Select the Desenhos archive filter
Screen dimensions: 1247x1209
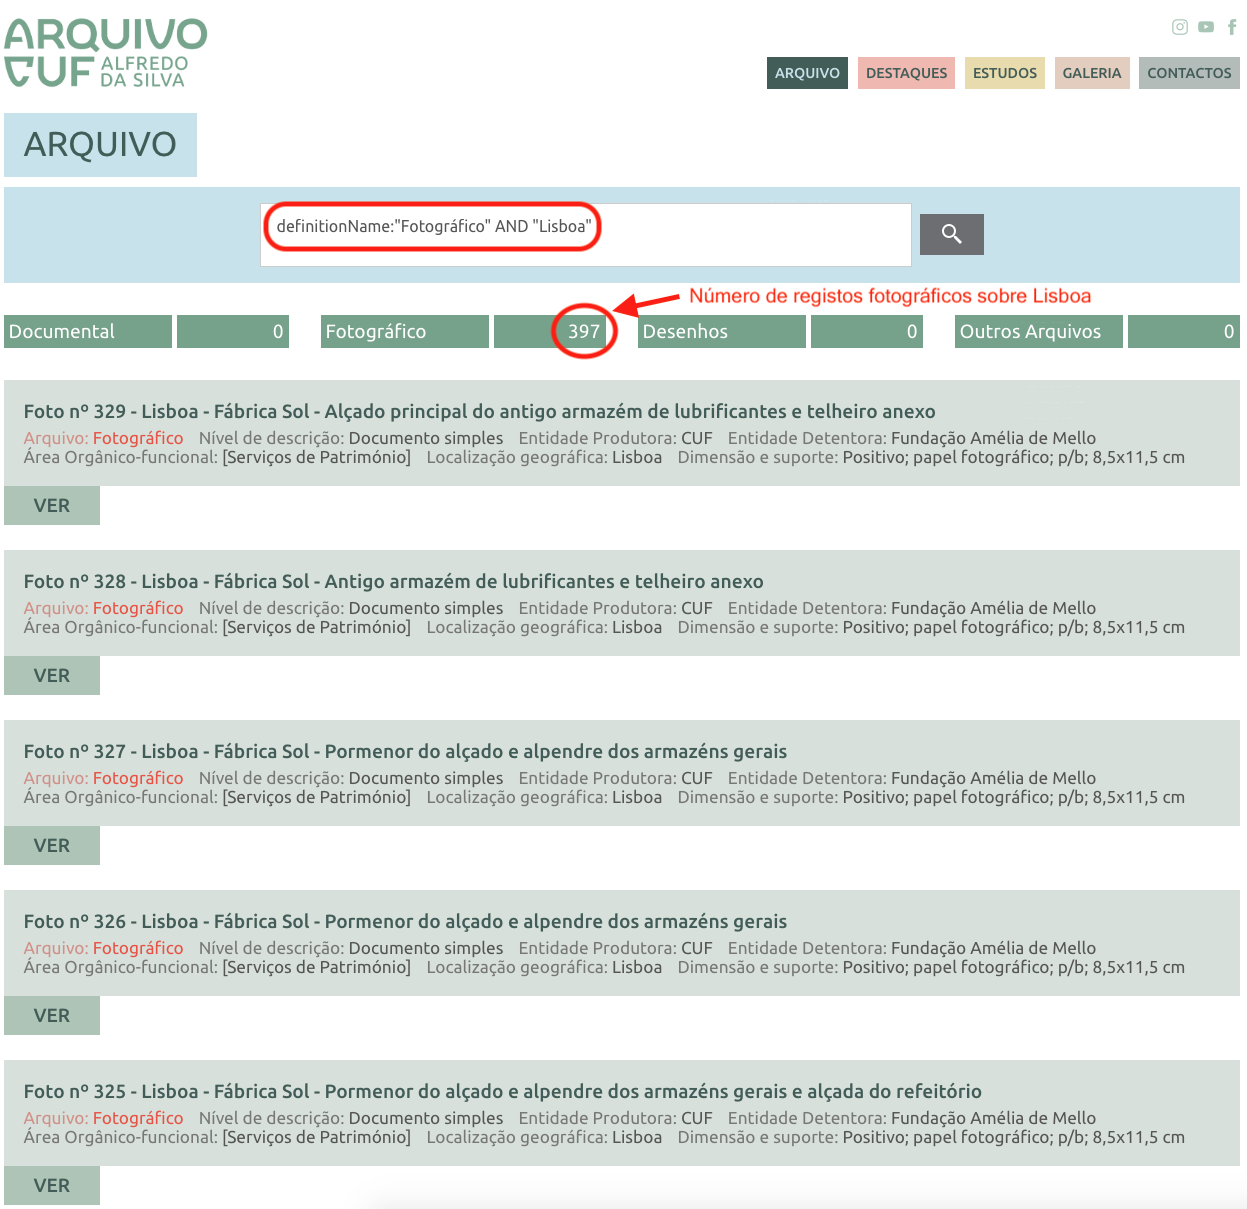point(722,332)
